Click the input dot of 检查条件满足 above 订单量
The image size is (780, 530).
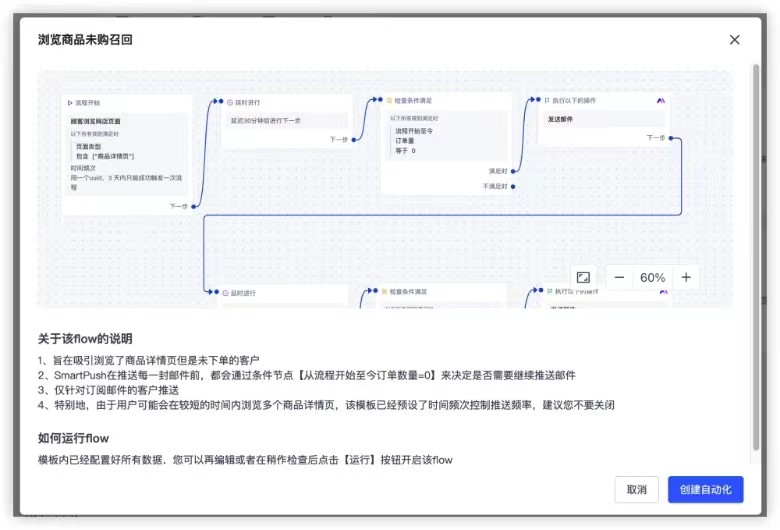pos(381,100)
